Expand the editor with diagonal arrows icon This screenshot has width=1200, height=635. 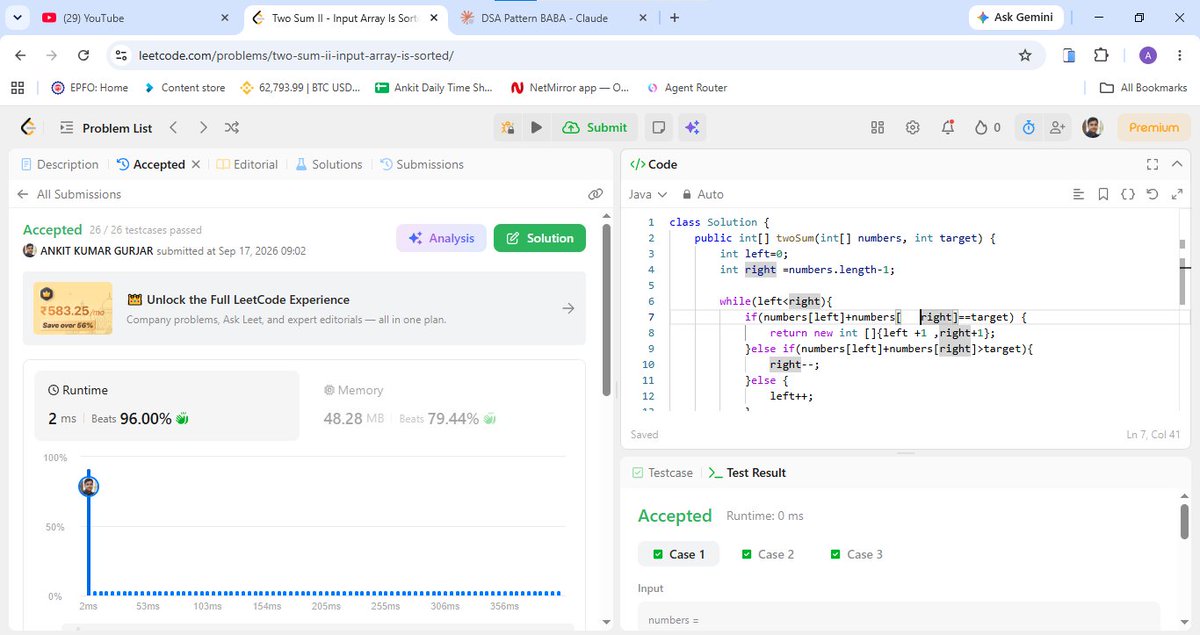1177,194
